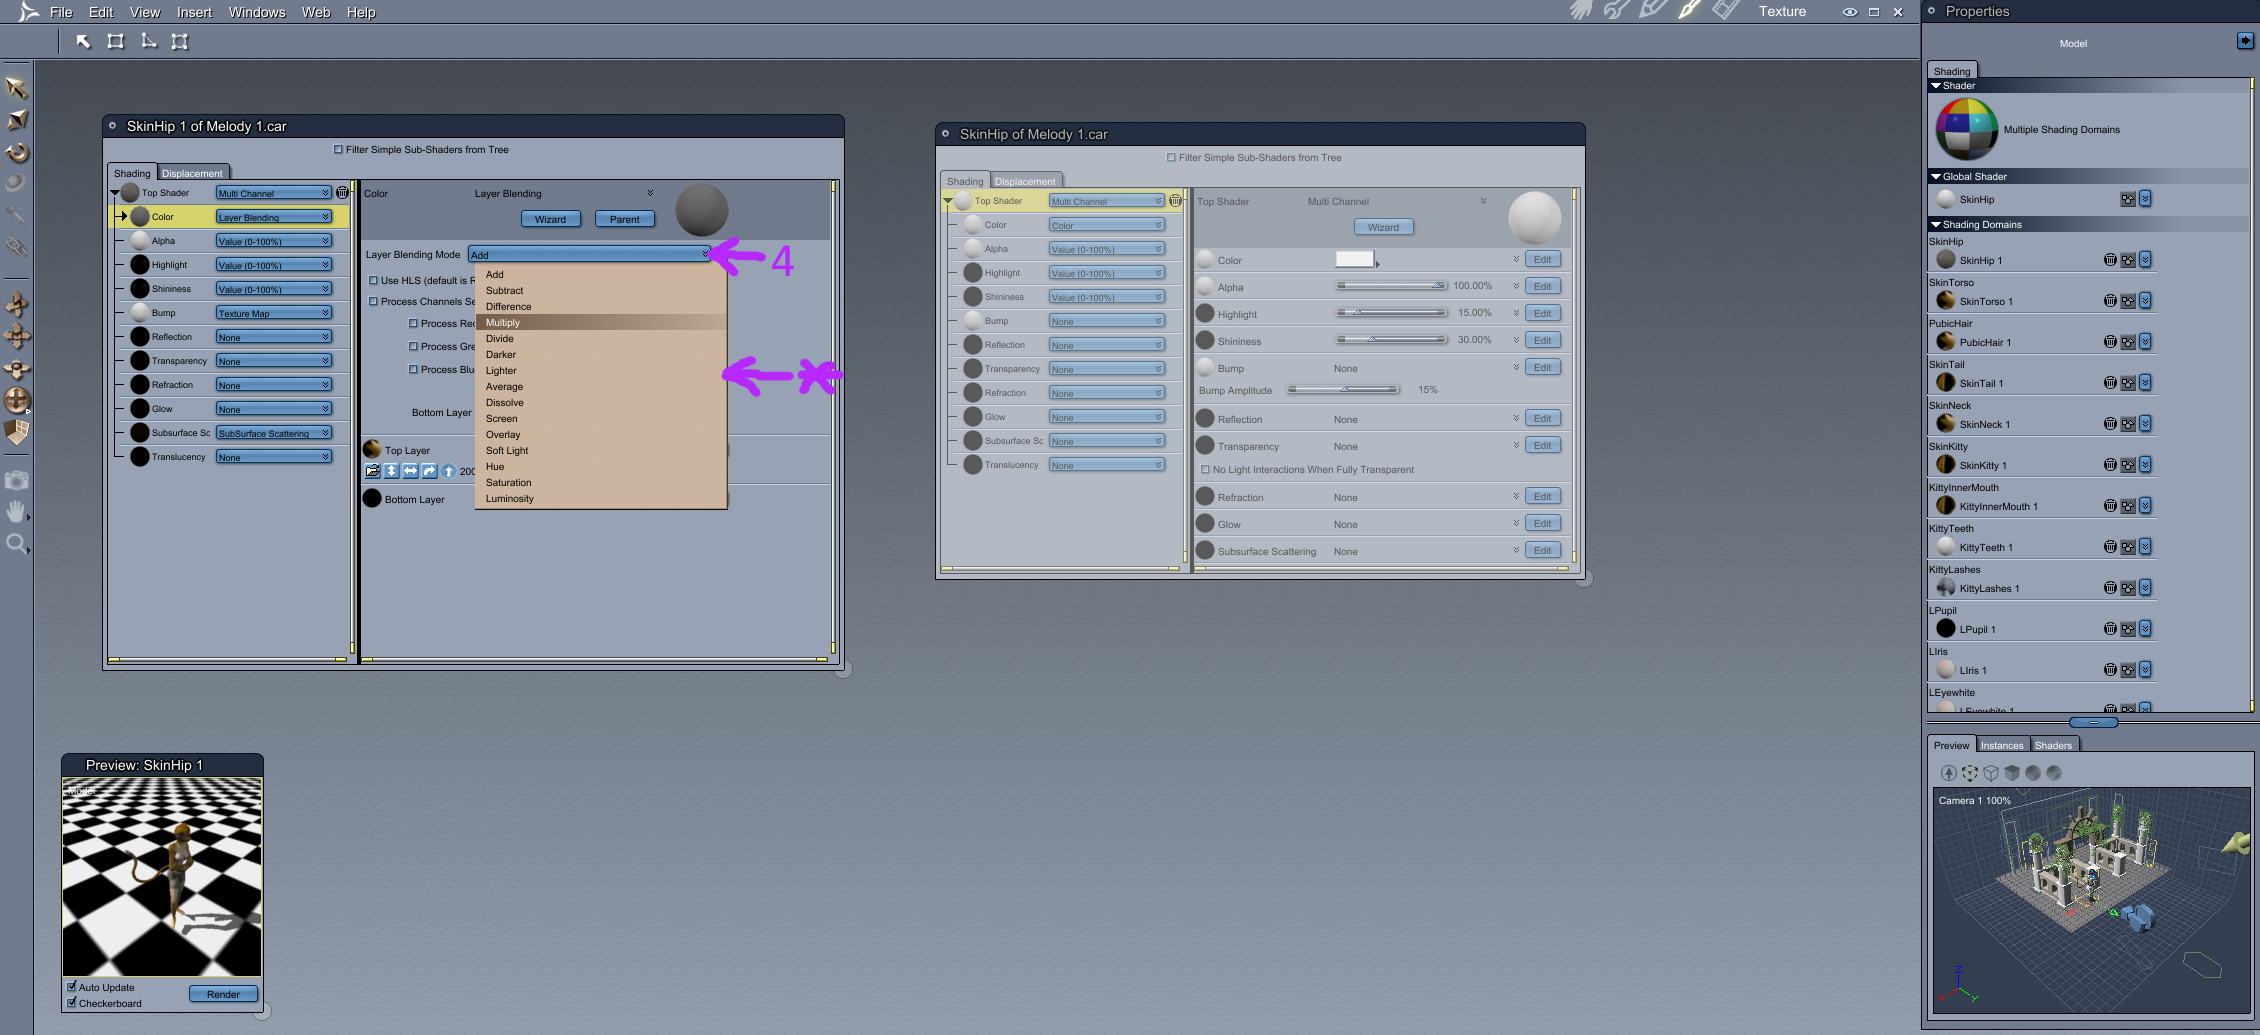
Task: Click Render button in Preview window
Action: [223, 994]
